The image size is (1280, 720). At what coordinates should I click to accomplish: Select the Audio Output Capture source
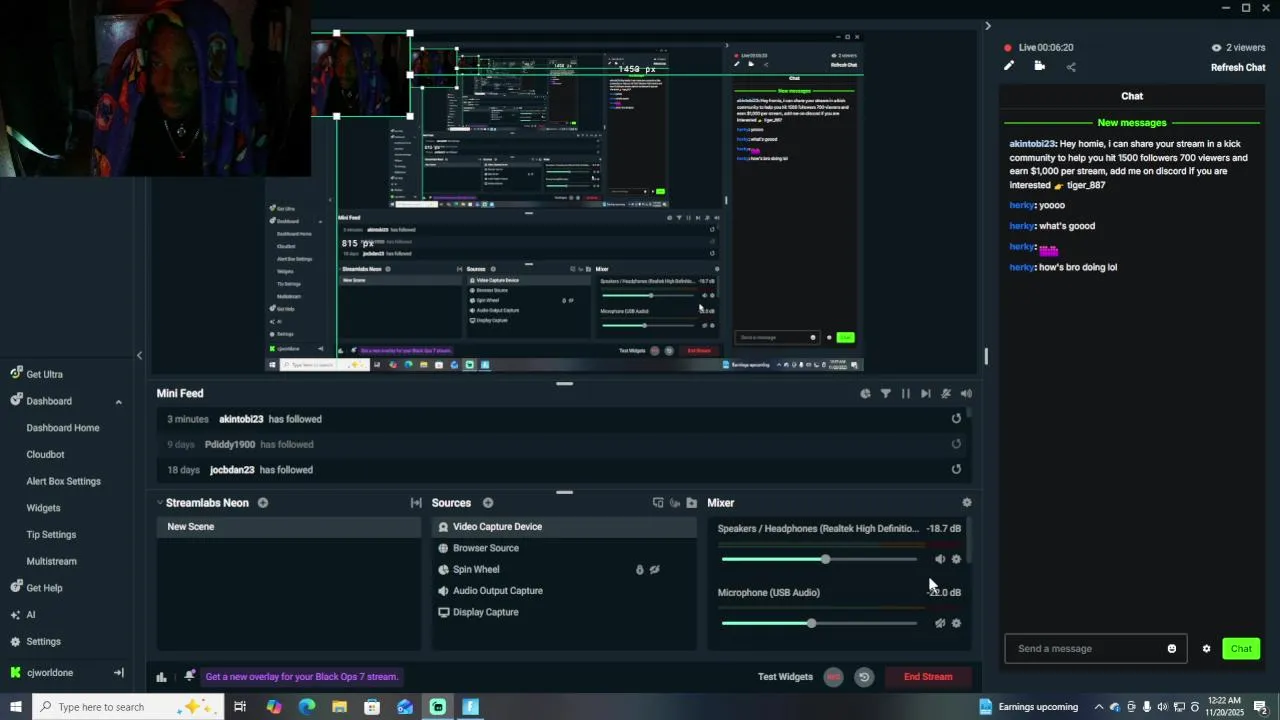click(564, 591)
